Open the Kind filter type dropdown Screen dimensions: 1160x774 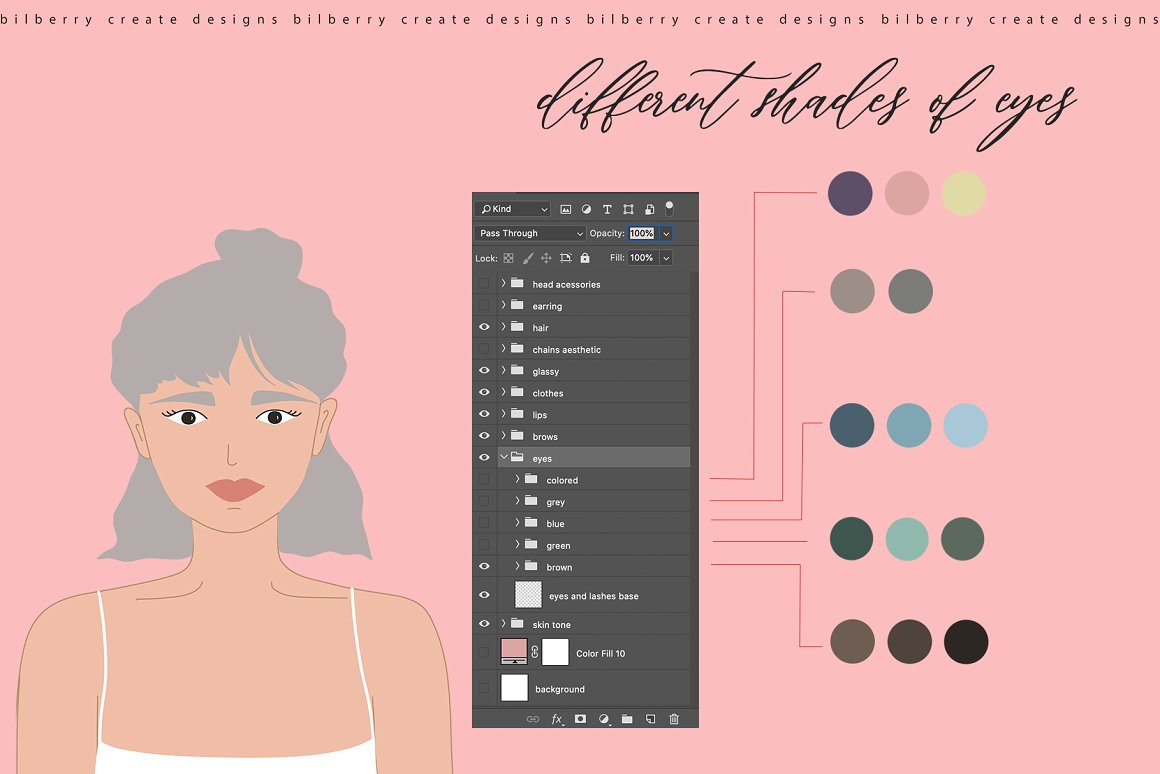click(514, 209)
